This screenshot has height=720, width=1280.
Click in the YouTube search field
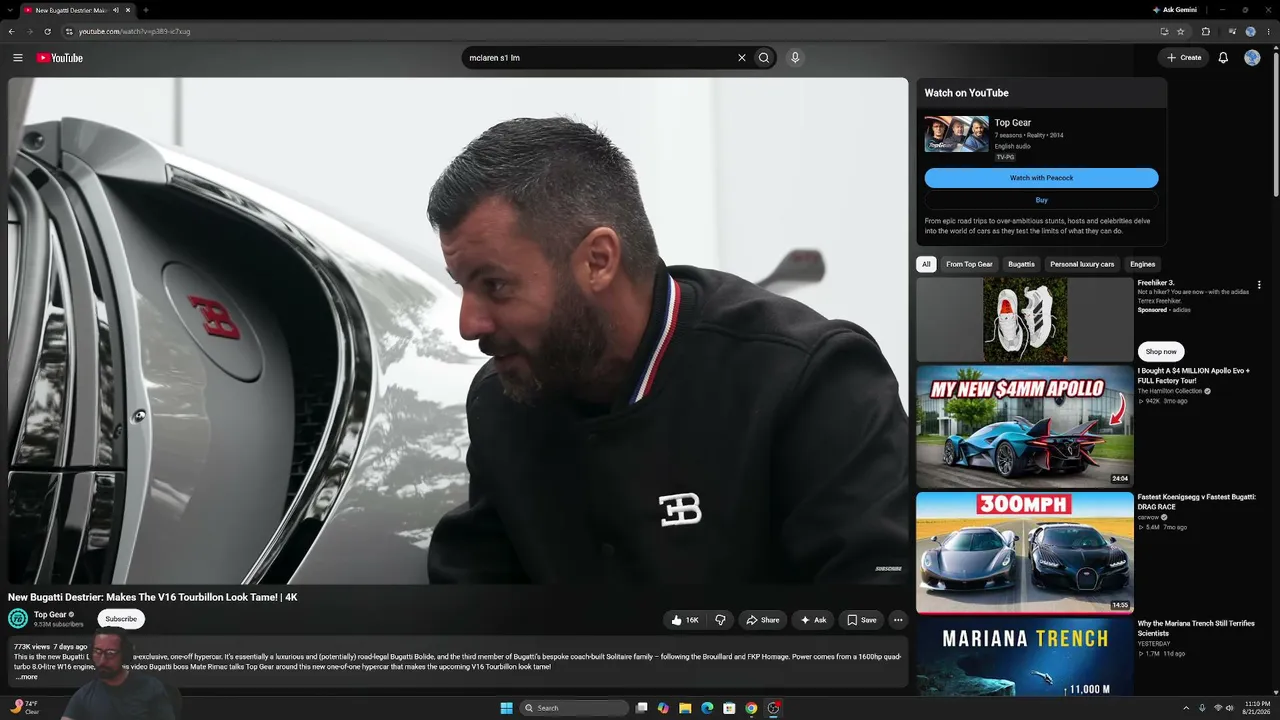coord(600,58)
